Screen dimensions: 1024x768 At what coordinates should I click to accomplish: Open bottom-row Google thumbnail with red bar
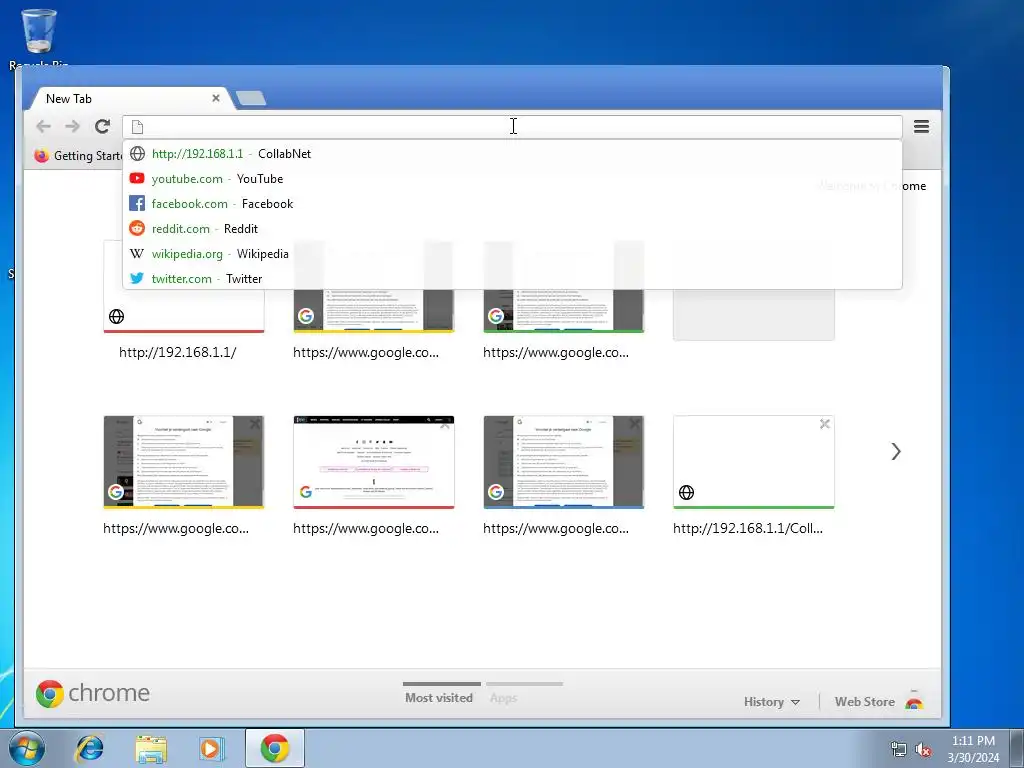coord(374,462)
